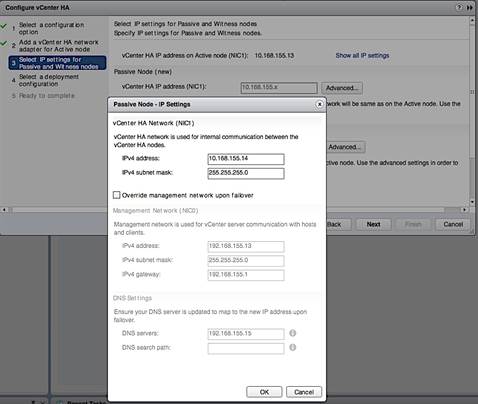Click the vCenter HA Network (NIC1) heading

tap(153, 123)
